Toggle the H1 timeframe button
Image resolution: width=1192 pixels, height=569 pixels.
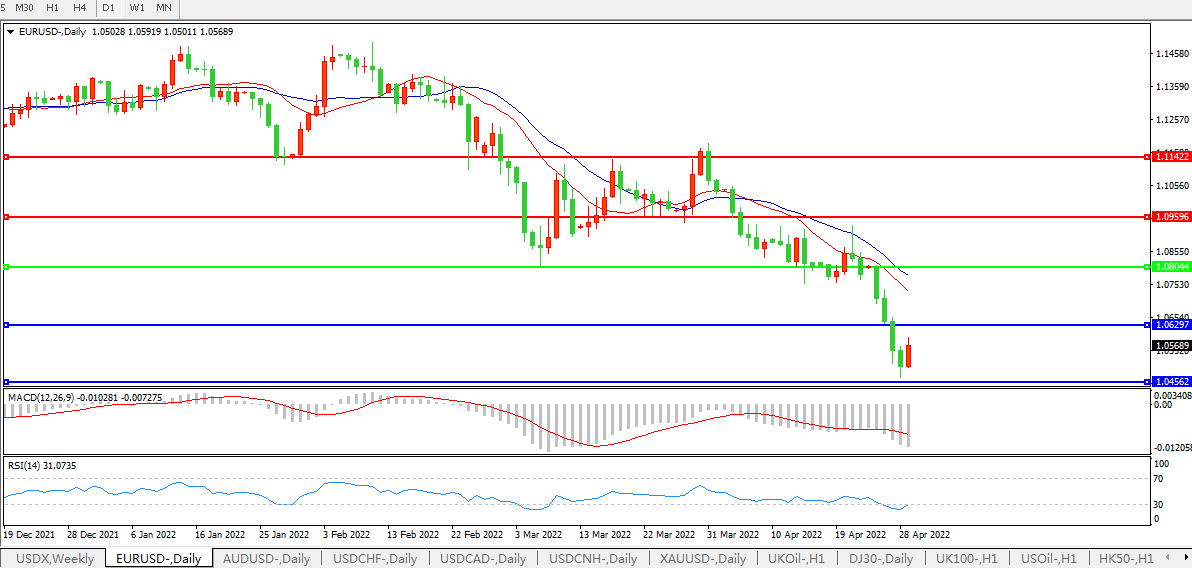(53, 8)
